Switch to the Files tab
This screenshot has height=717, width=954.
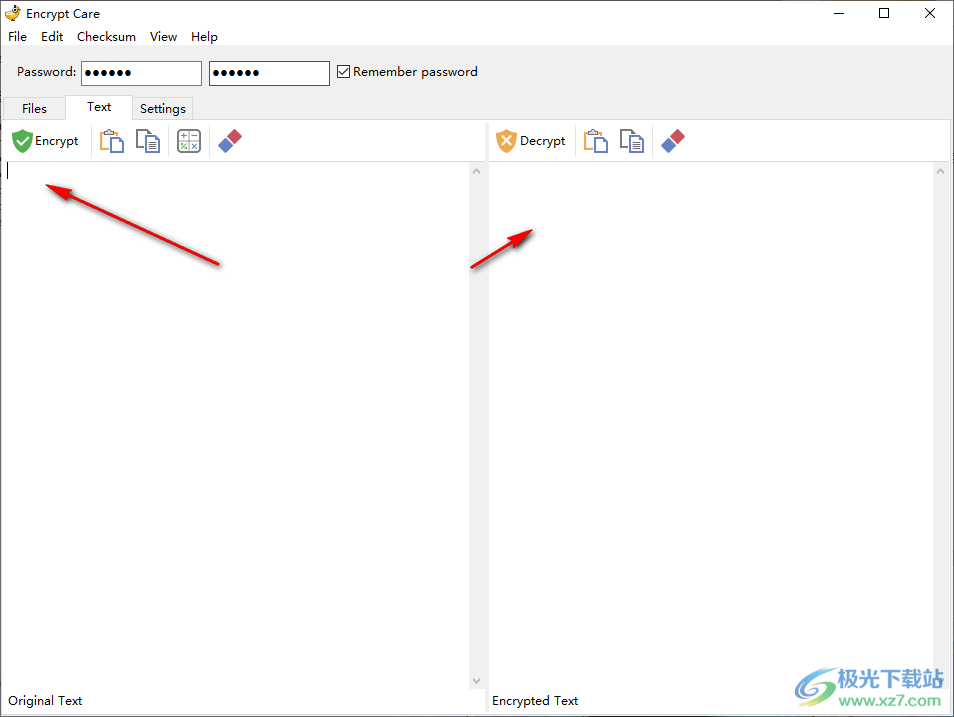(x=34, y=108)
